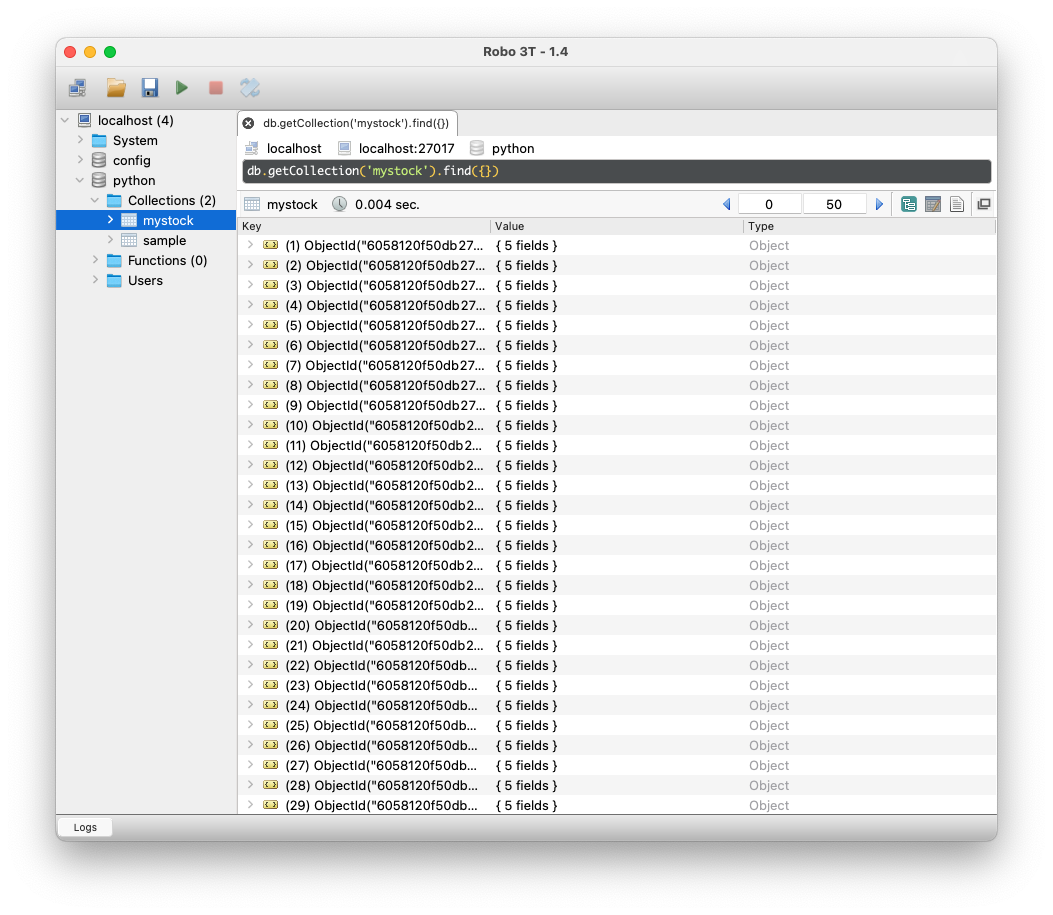Viewport: 1053px width, 915px height.
Task: Expand the config database node
Action: click(81, 160)
